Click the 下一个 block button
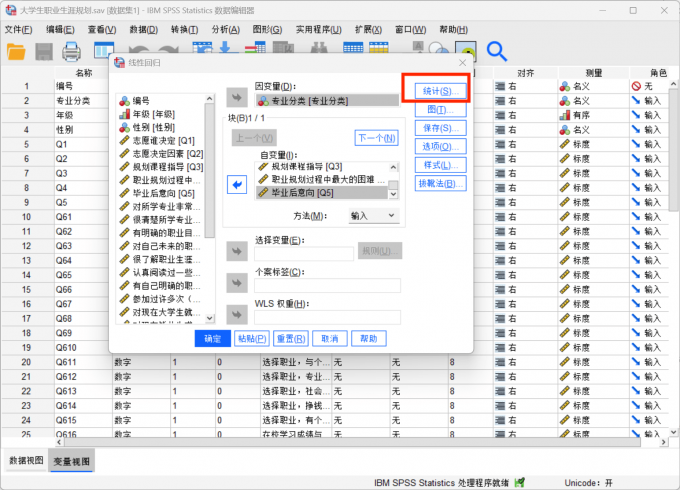Image resolution: width=680 pixels, height=490 pixels. [377, 138]
